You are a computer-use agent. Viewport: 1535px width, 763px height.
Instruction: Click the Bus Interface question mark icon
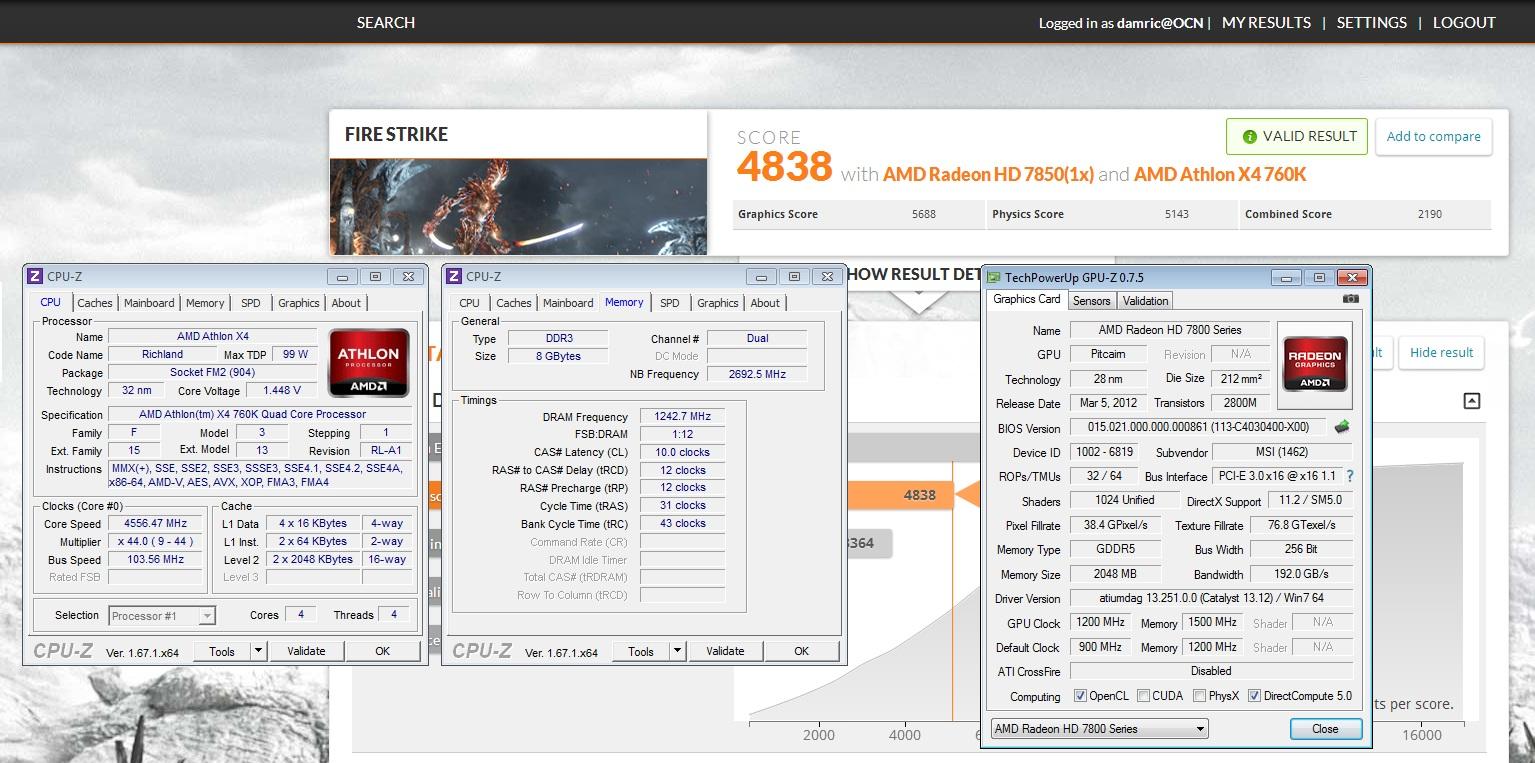click(x=1350, y=476)
